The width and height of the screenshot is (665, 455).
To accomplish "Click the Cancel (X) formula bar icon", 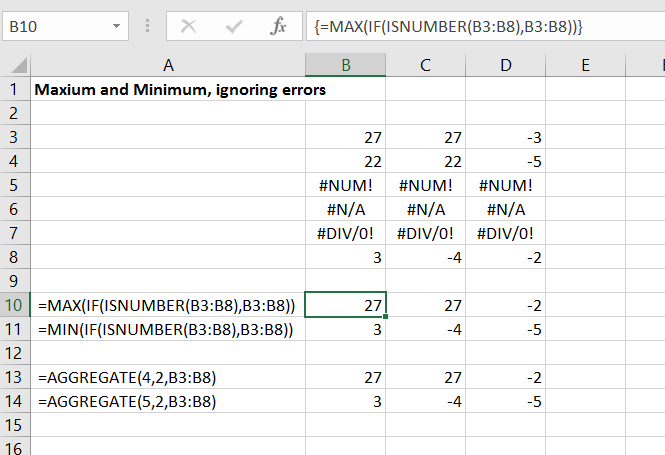I will pyautogui.click(x=188, y=27).
